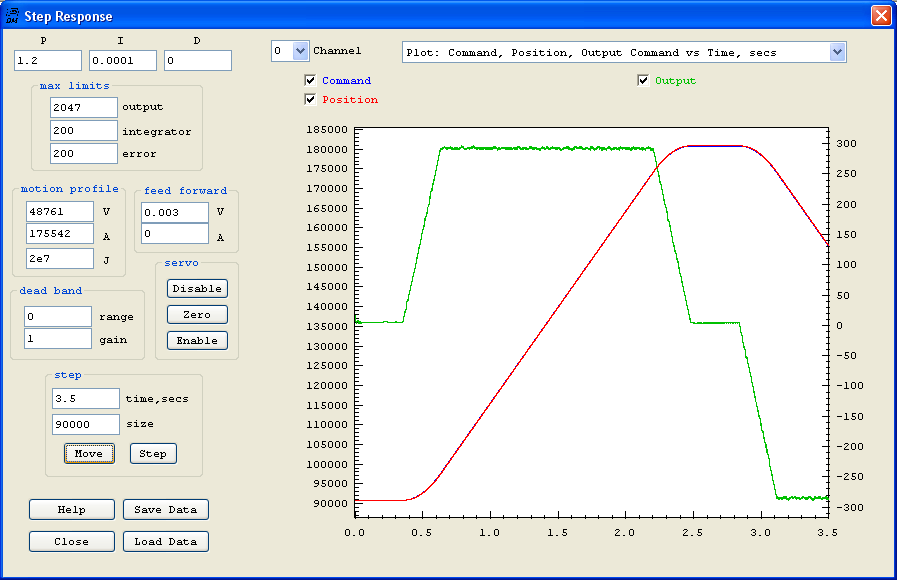This screenshot has height=580, width=897.
Task: Click the Step button
Action: pos(153,454)
